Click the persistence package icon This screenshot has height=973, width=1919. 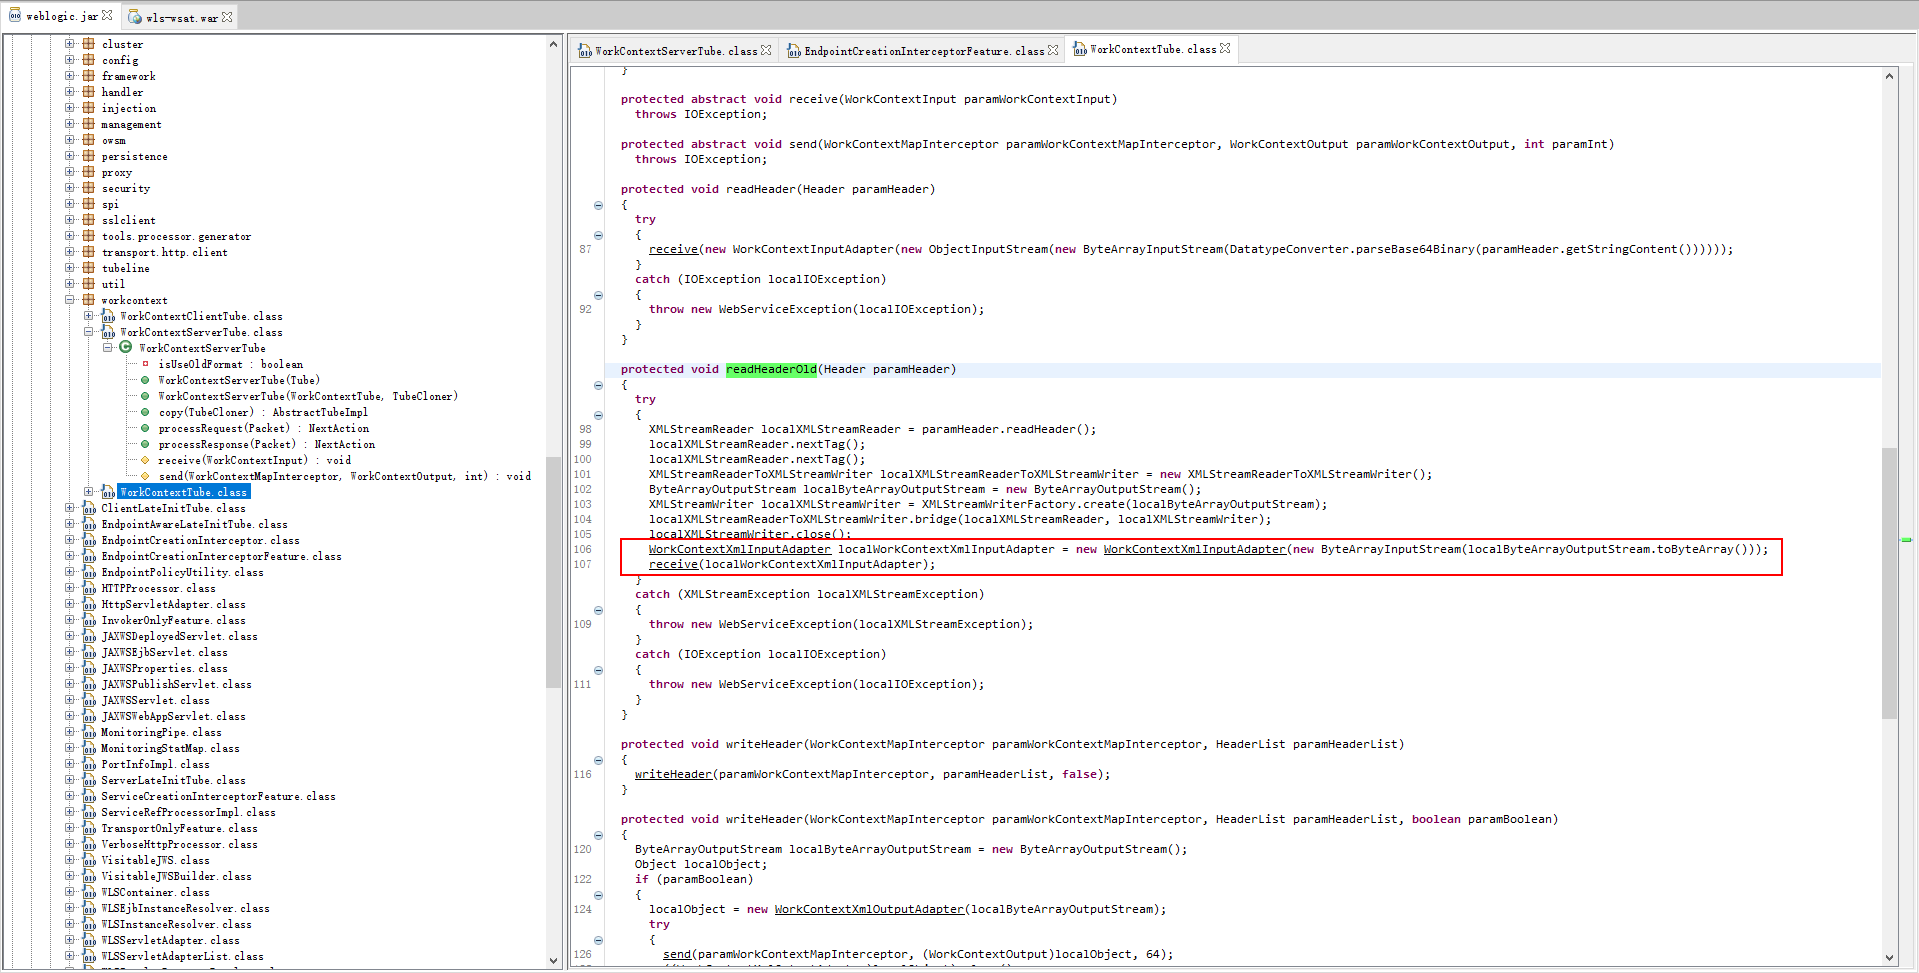[x=89, y=156]
